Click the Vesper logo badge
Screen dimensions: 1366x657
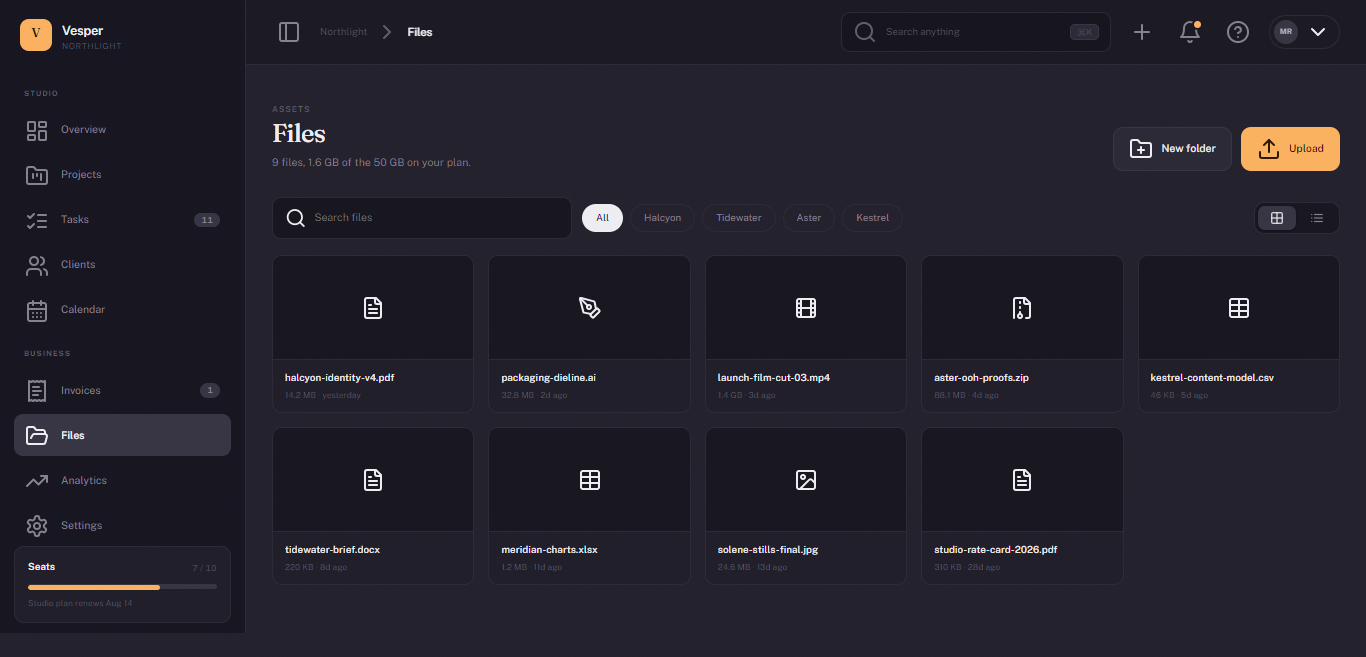pos(36,34)
